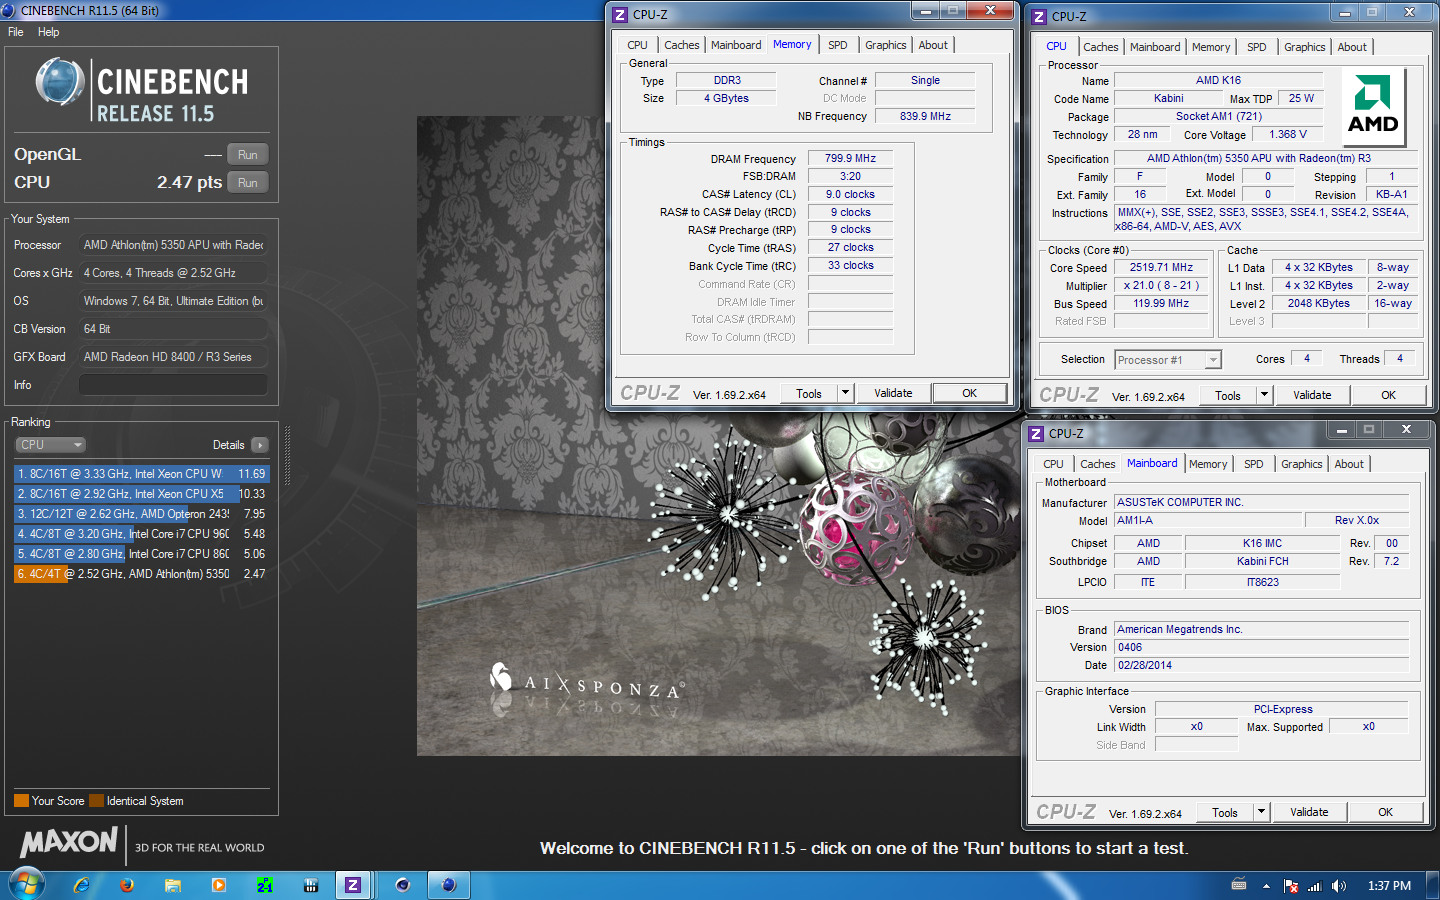Click the Cinebench logo sphere
Image resolution: width=1440 pixels, height=900 pixels.
(x=60, y=82)
